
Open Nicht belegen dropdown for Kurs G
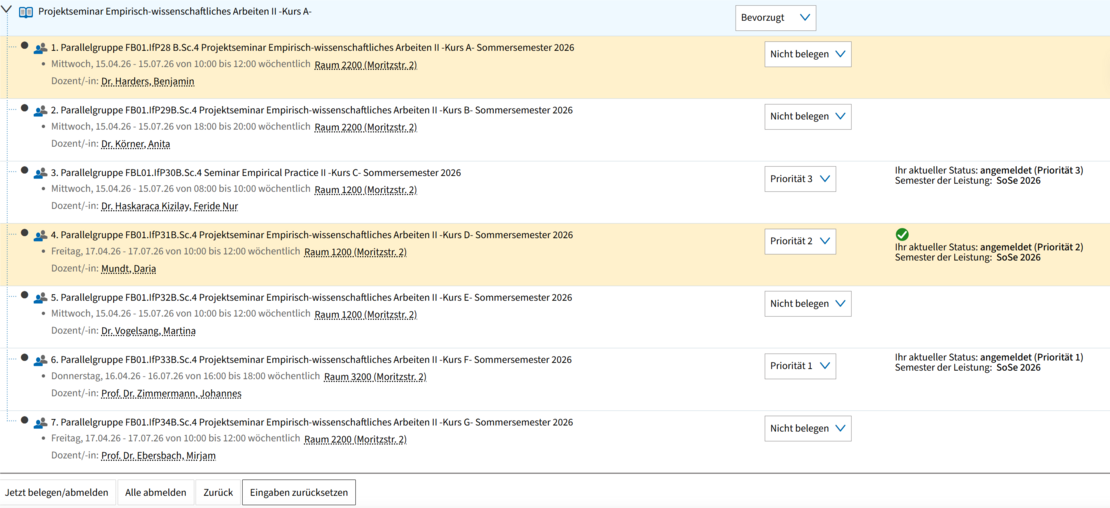click(x=807, y=428)
